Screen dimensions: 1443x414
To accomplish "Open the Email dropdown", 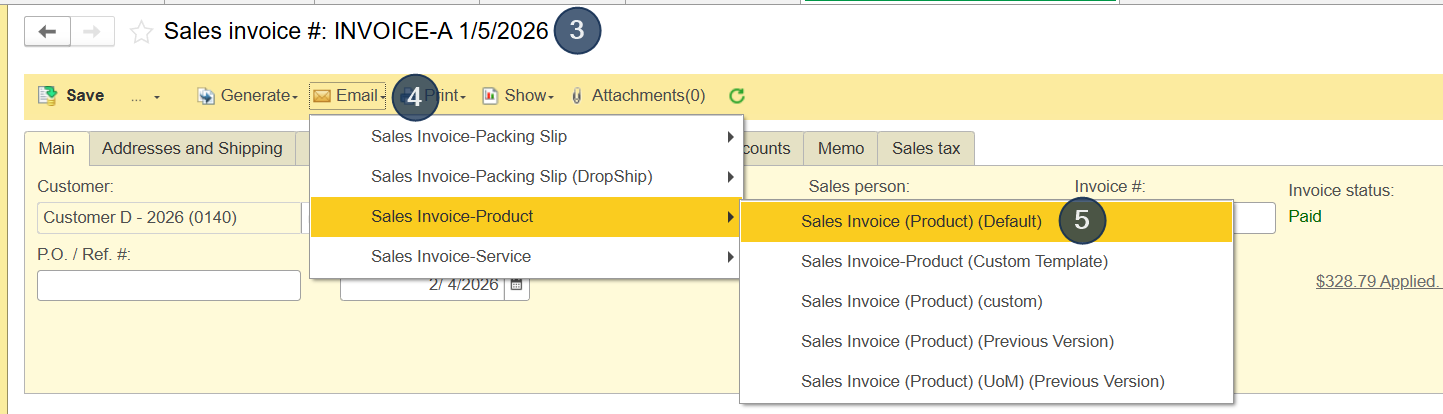I will coord(349,96).
